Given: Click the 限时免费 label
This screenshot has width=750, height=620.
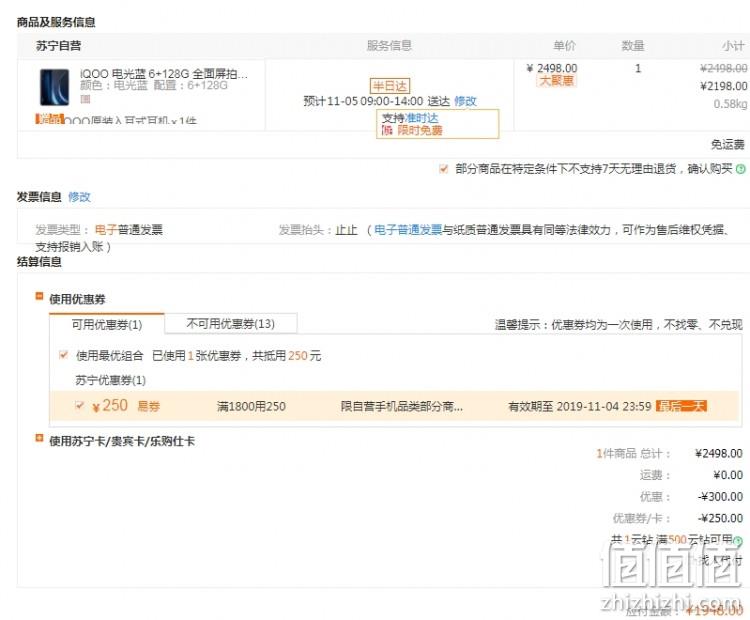Looking at the screenshot, I should (x=419, y=130).
